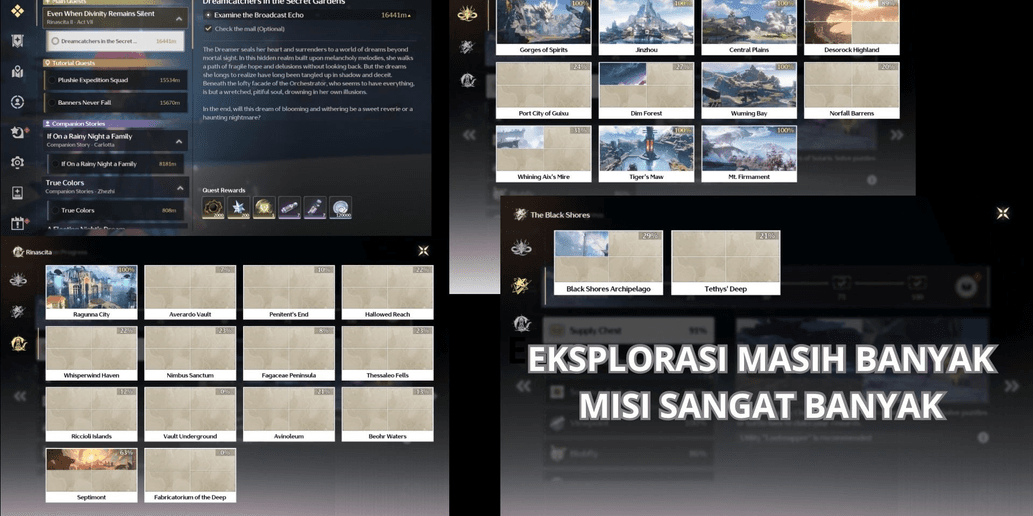This screenshot has width=1033, height=516.
Task: Open the Tiger's Maw region card
Action: tap(646, 154)
